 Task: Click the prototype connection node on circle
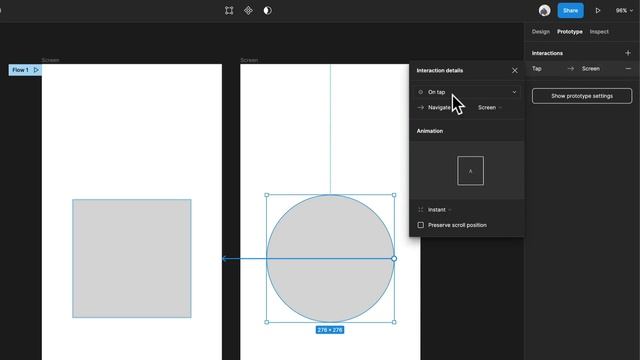[x=394, y=258]
